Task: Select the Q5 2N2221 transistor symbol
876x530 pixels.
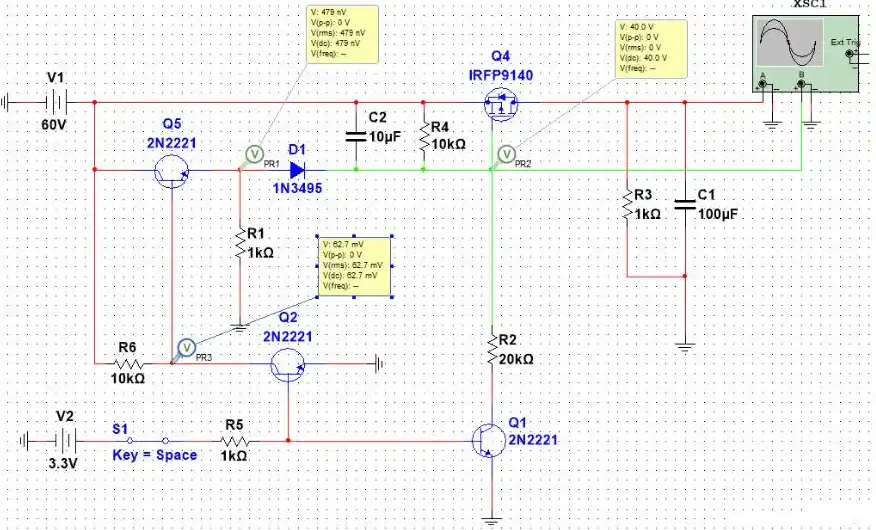Action: [172, 171]
